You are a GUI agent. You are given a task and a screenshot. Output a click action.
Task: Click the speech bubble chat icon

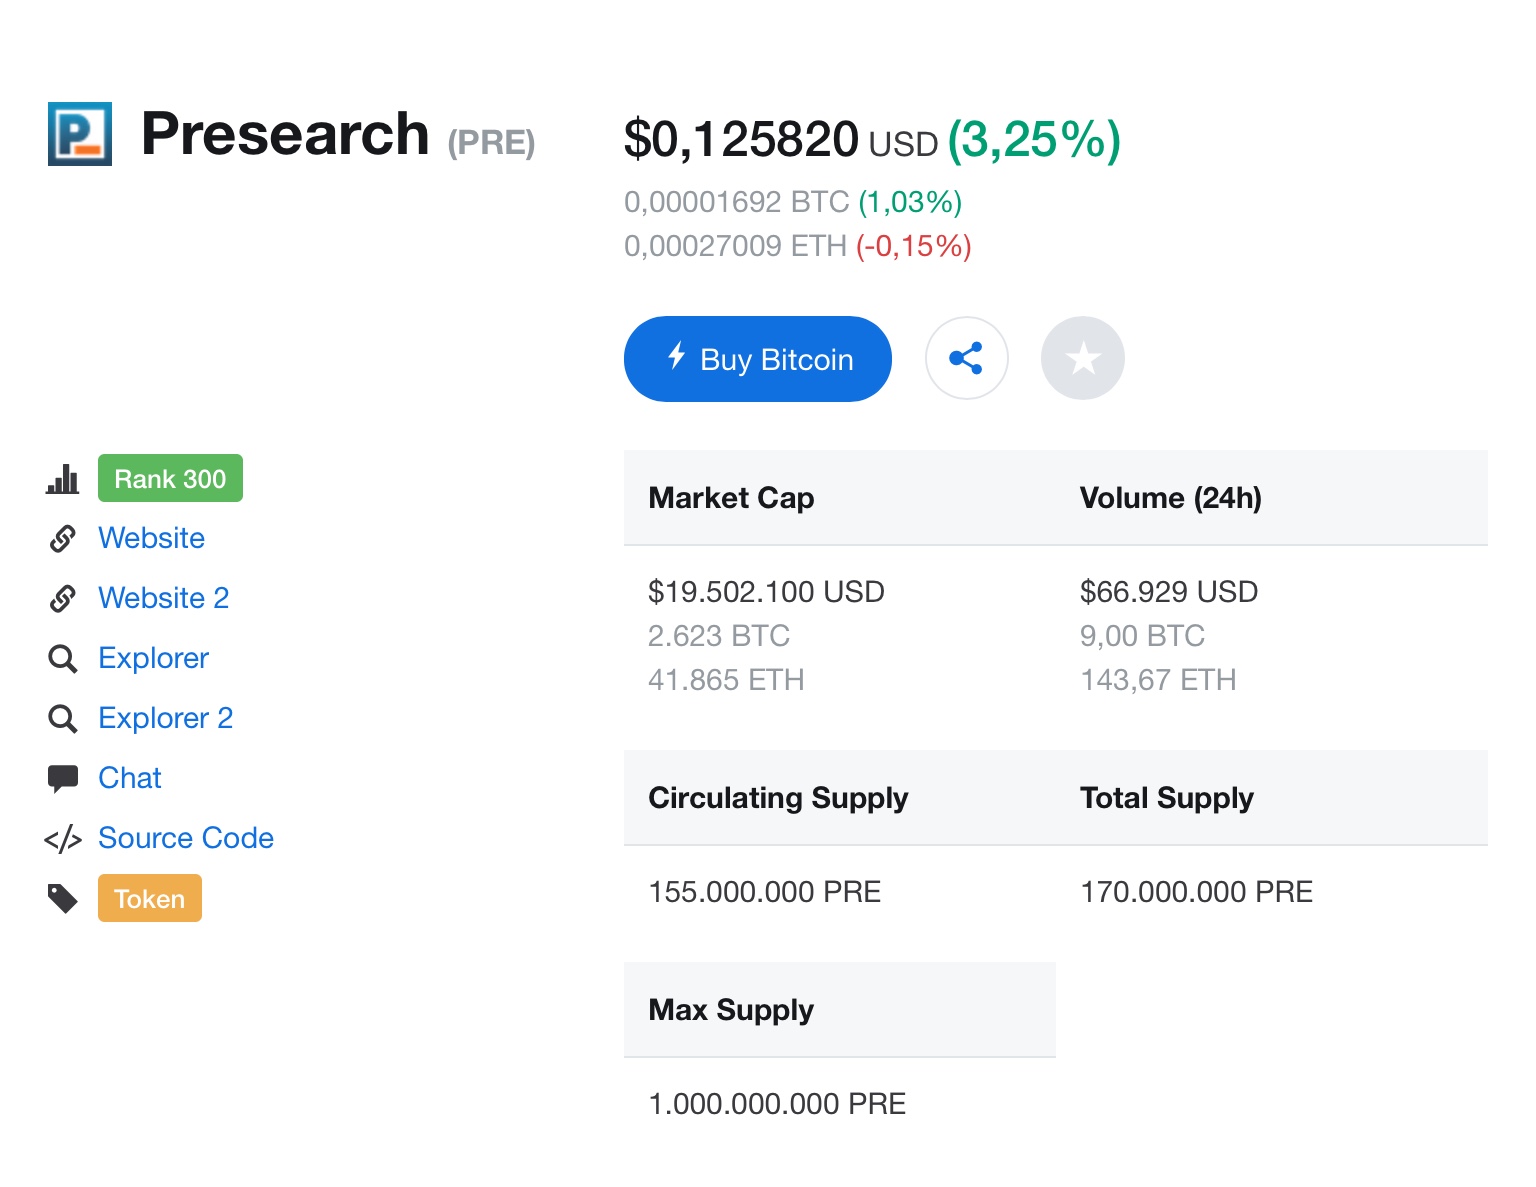[x=62, y=779]
